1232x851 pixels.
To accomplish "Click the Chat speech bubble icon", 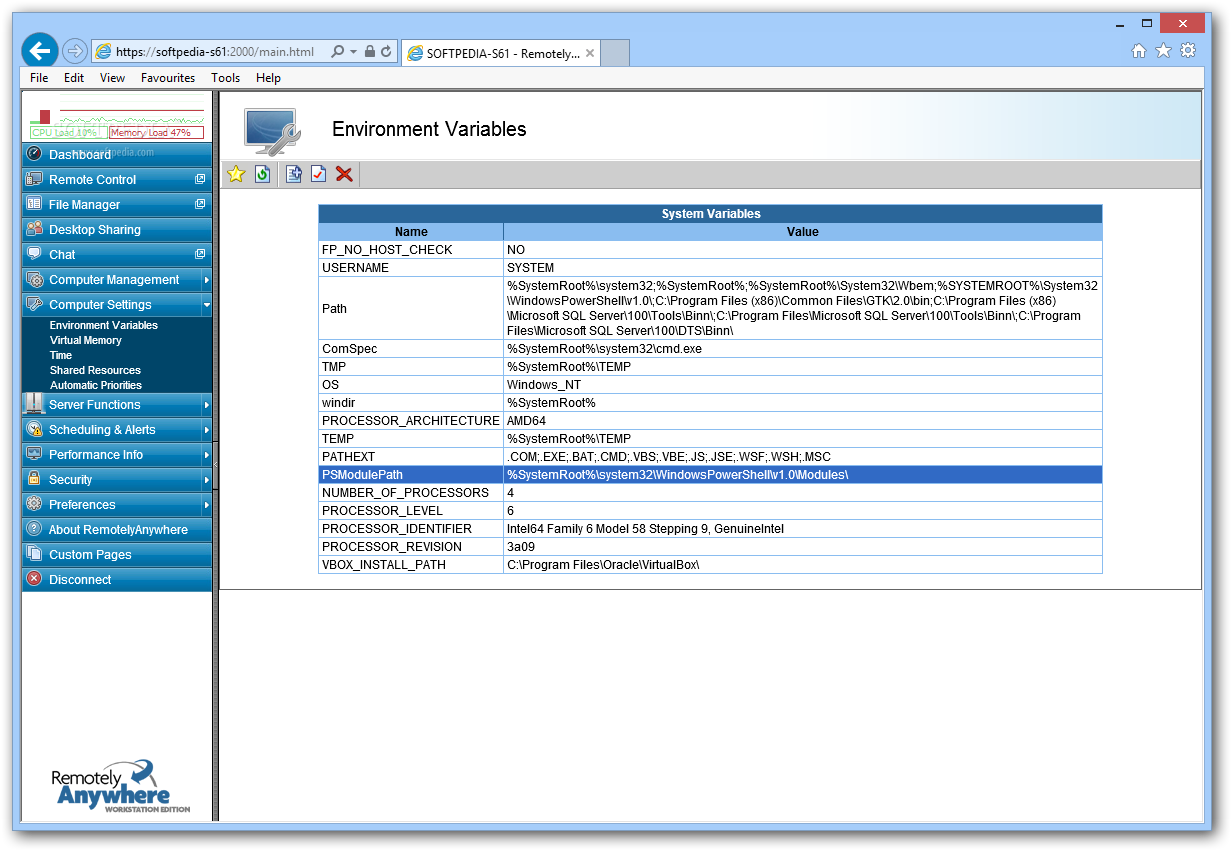I will pos(34,254).
